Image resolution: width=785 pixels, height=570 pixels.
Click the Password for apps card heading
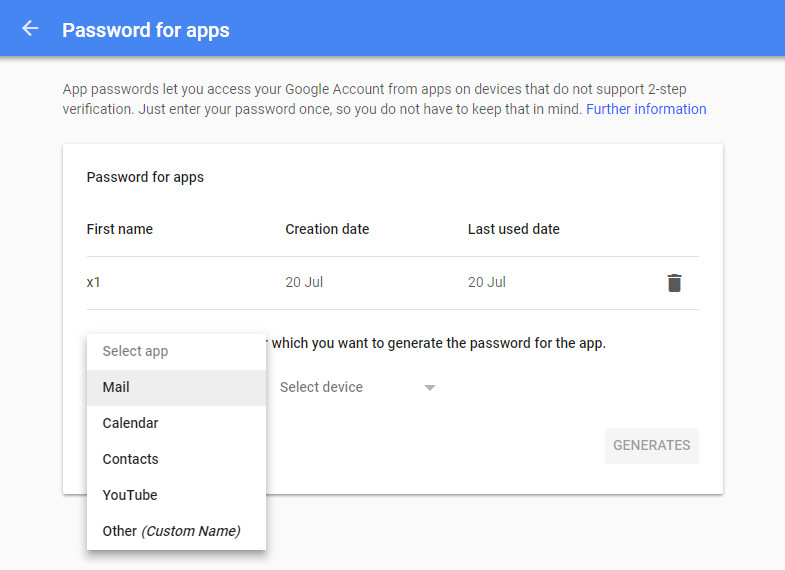[x=145, y=178]
